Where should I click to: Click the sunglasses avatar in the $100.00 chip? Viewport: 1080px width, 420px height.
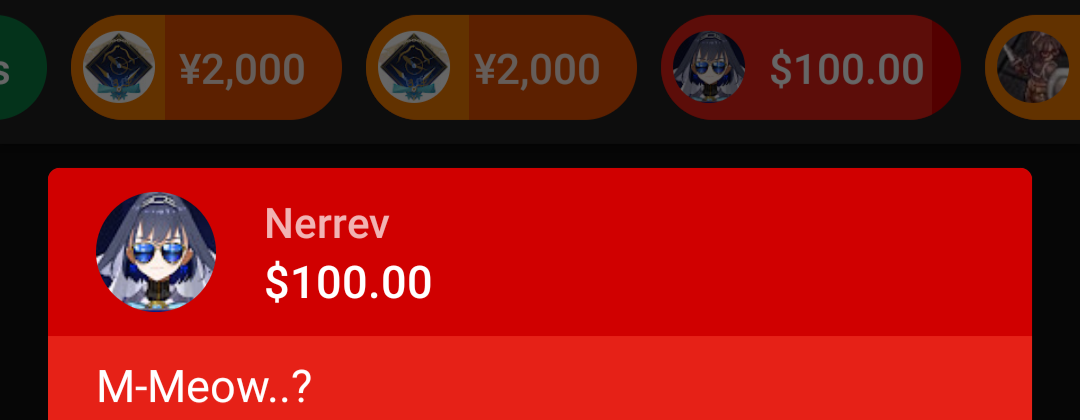[x=709, y=67]
